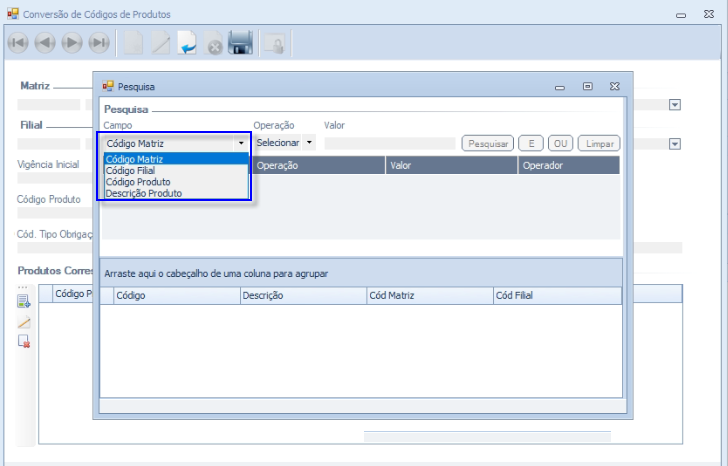The image size is (728, 466).
Task: Go to previous record in toolbar
Action: [45, 43]
